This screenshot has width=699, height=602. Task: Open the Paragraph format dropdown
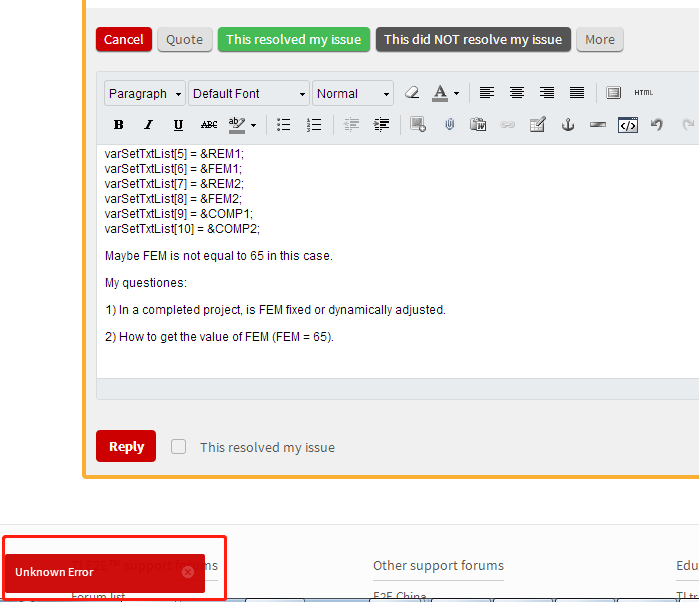coord(145,93)
